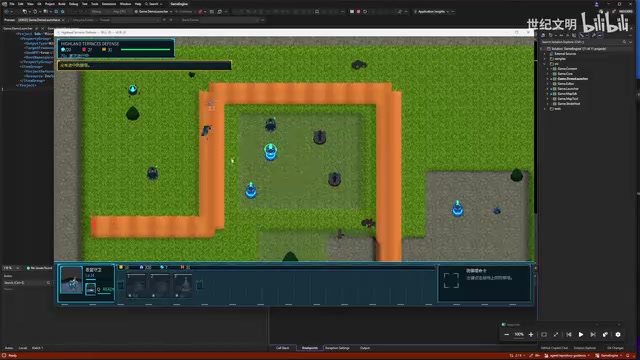640x360 pixels.
Task: Open the Edit menu
Action: (x=20, y=4)
